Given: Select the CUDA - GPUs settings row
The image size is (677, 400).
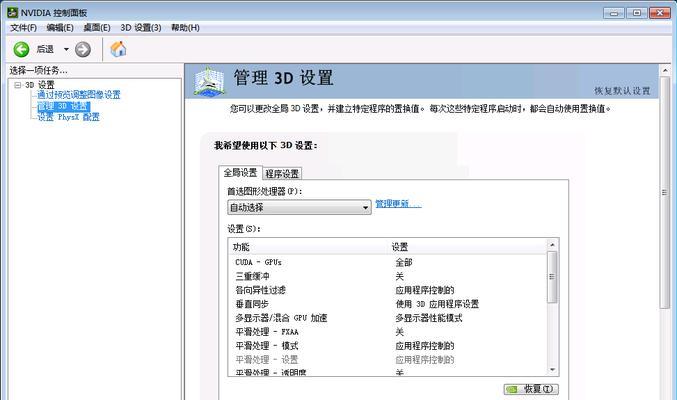Looking at the screenshot, I should point(387,262).
